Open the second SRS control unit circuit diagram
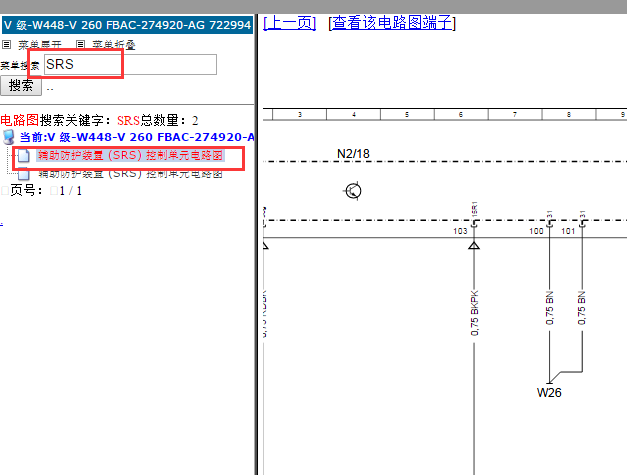This screenshot has height=475, width=627. pos(130,174)
